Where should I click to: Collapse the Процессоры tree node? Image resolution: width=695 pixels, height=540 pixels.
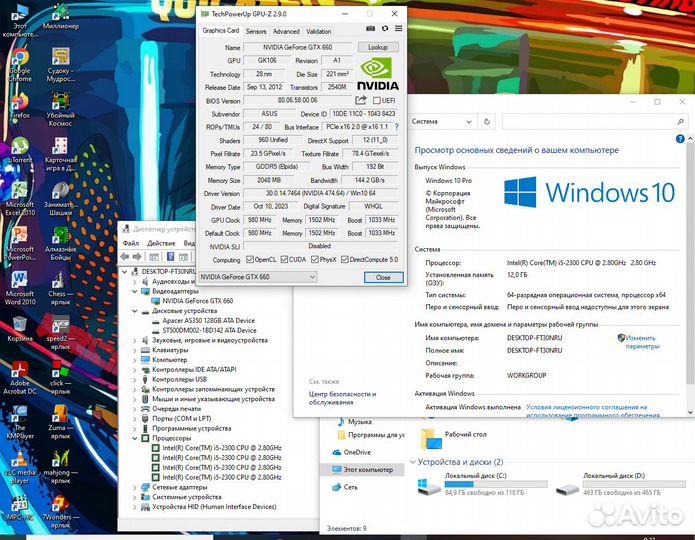coord(136,439)
